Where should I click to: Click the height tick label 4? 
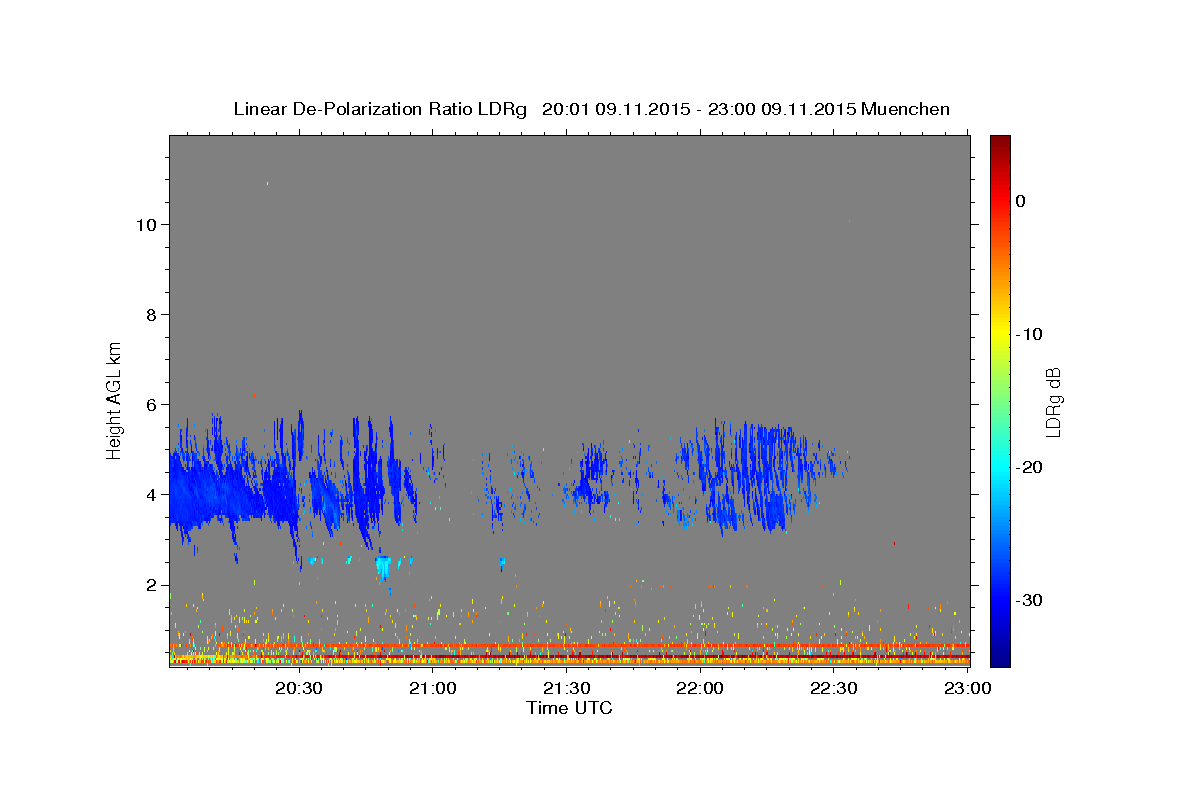pos(150,494)
